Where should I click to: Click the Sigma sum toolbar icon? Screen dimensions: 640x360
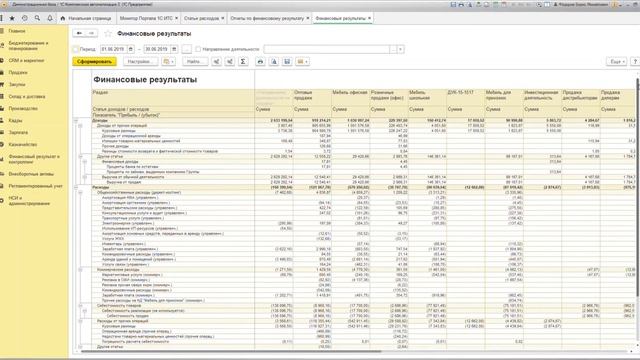click(x=243, y=62)
